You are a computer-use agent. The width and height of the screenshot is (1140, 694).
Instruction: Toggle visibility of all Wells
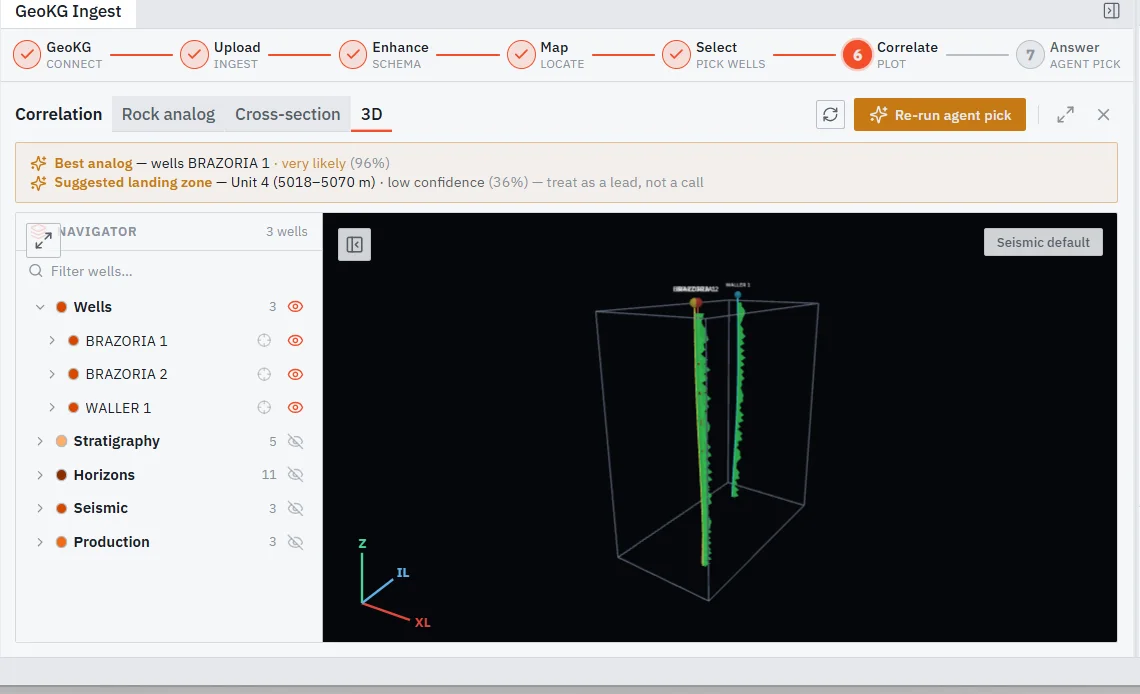[295, 307]
